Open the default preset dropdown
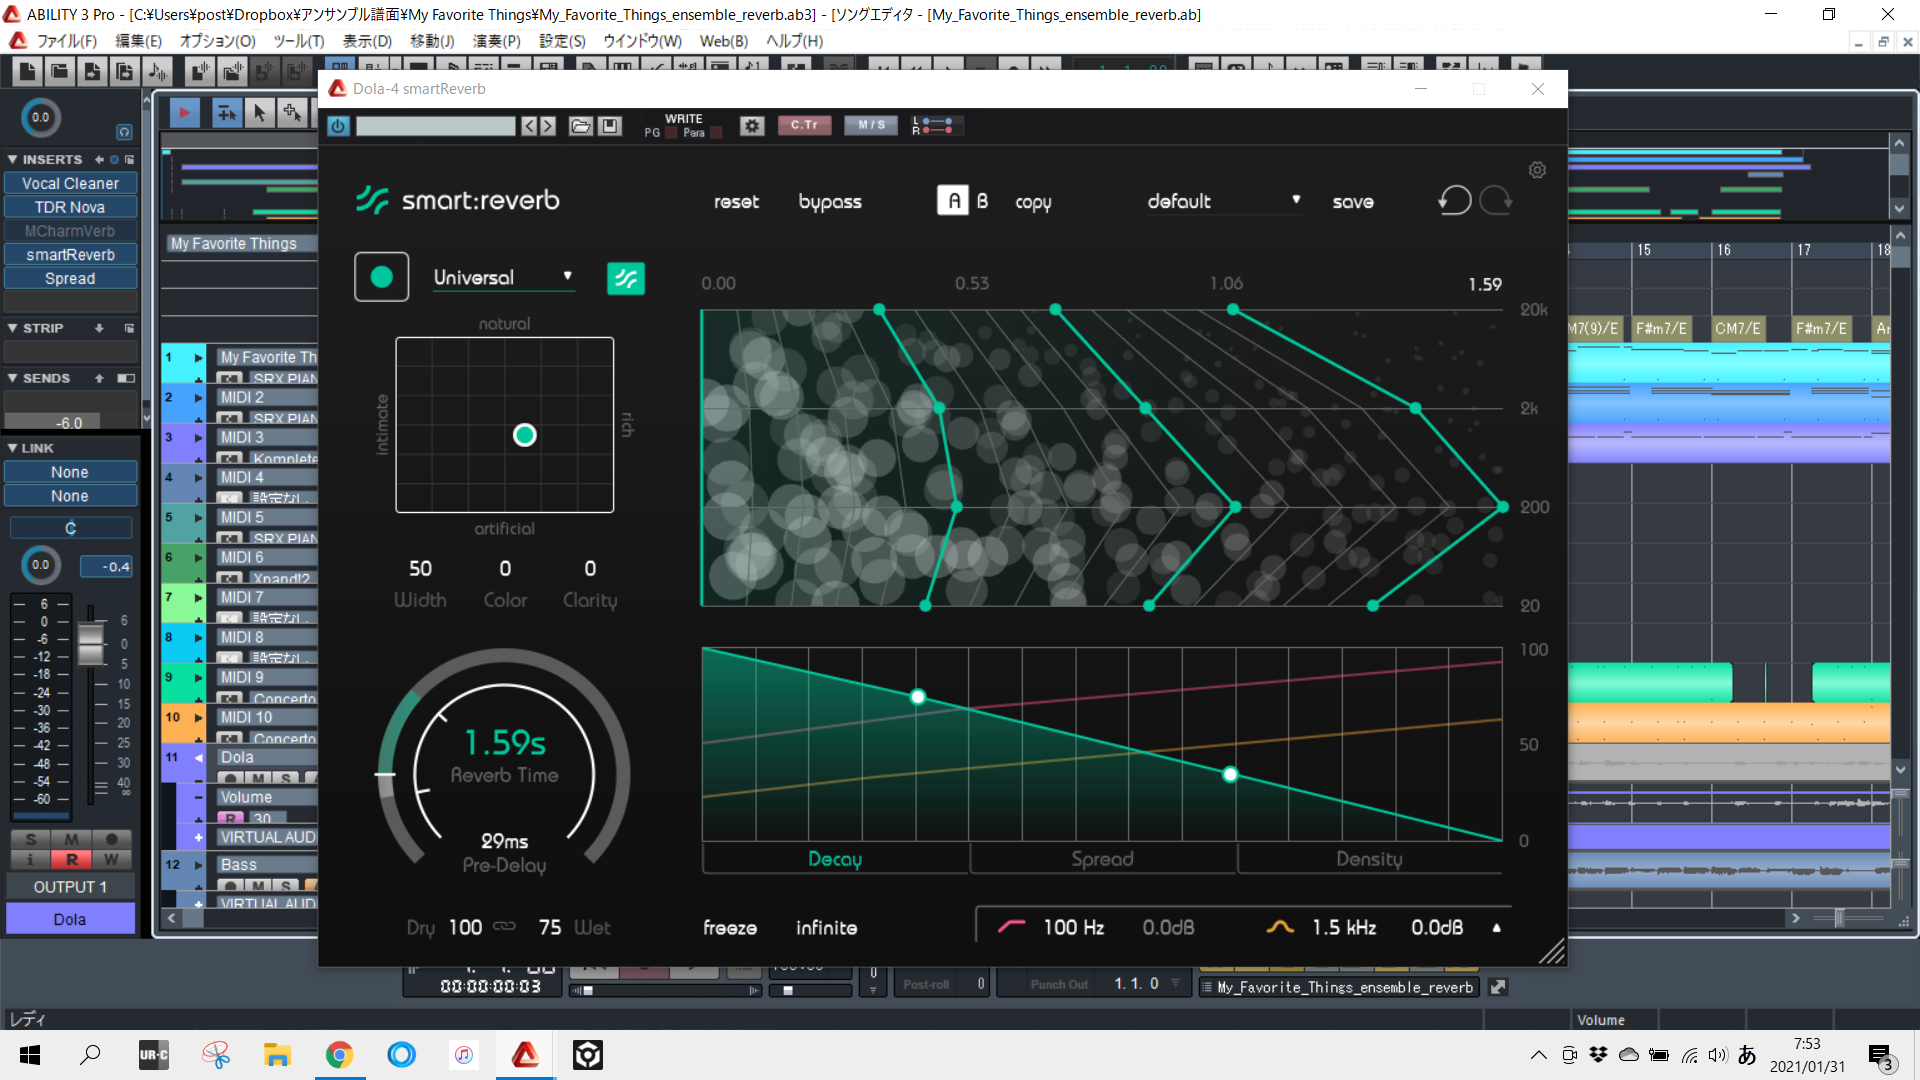This screenshot has width=1920, height=1080. (x=1223, y=201)
